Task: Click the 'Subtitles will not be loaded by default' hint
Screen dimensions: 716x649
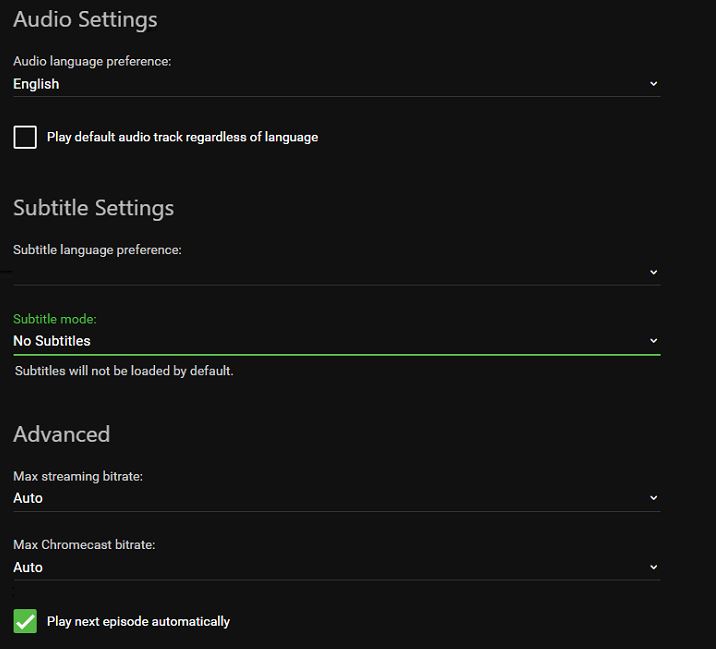Action: (x=124, y=371)
